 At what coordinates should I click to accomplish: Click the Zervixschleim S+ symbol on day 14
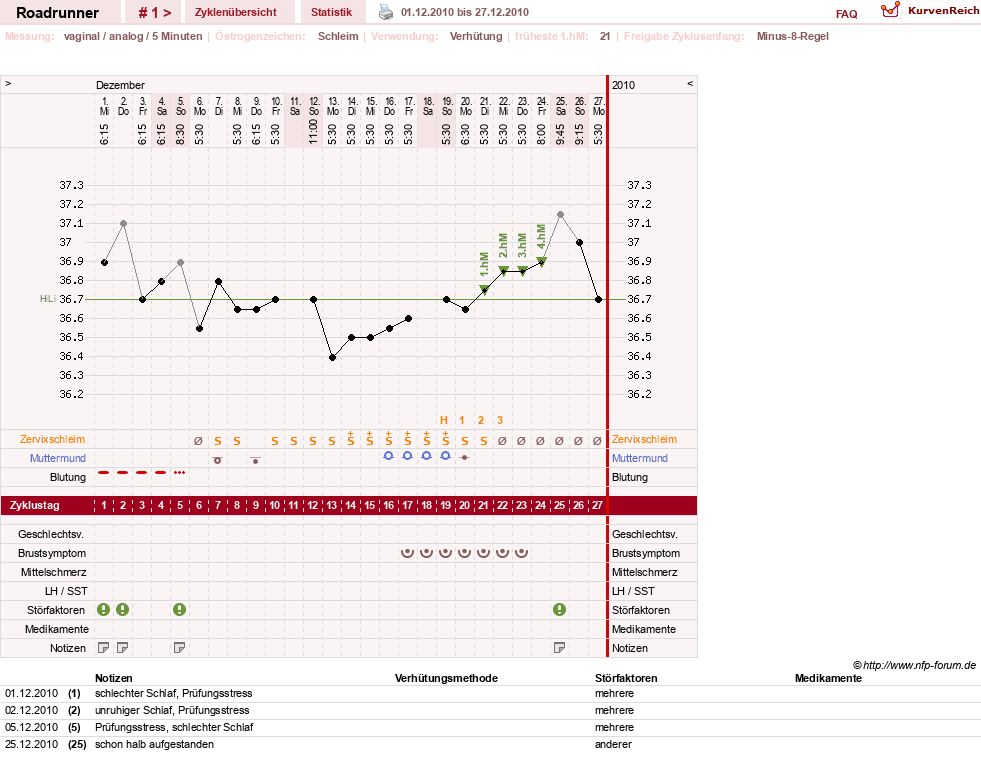[x=350, y=439]
